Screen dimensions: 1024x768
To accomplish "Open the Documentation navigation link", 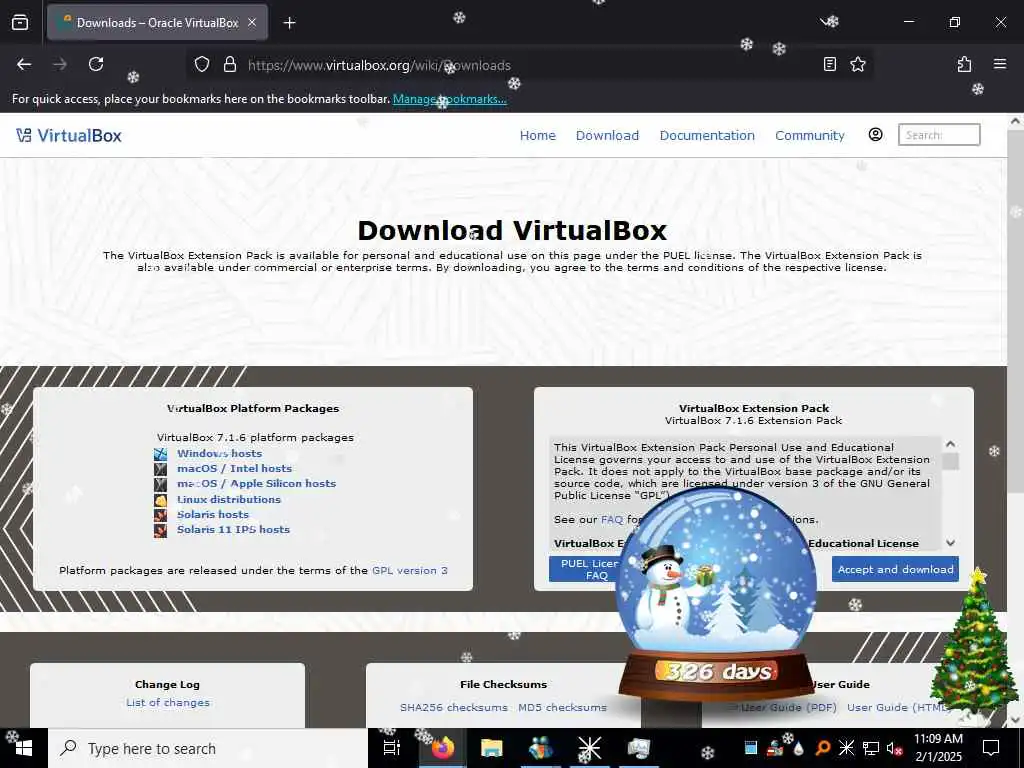I will pyautogui.click(x=707, y=135).
